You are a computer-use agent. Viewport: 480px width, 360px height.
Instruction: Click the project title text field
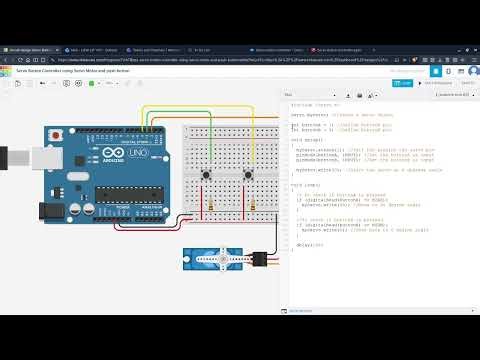click(73, 71)
